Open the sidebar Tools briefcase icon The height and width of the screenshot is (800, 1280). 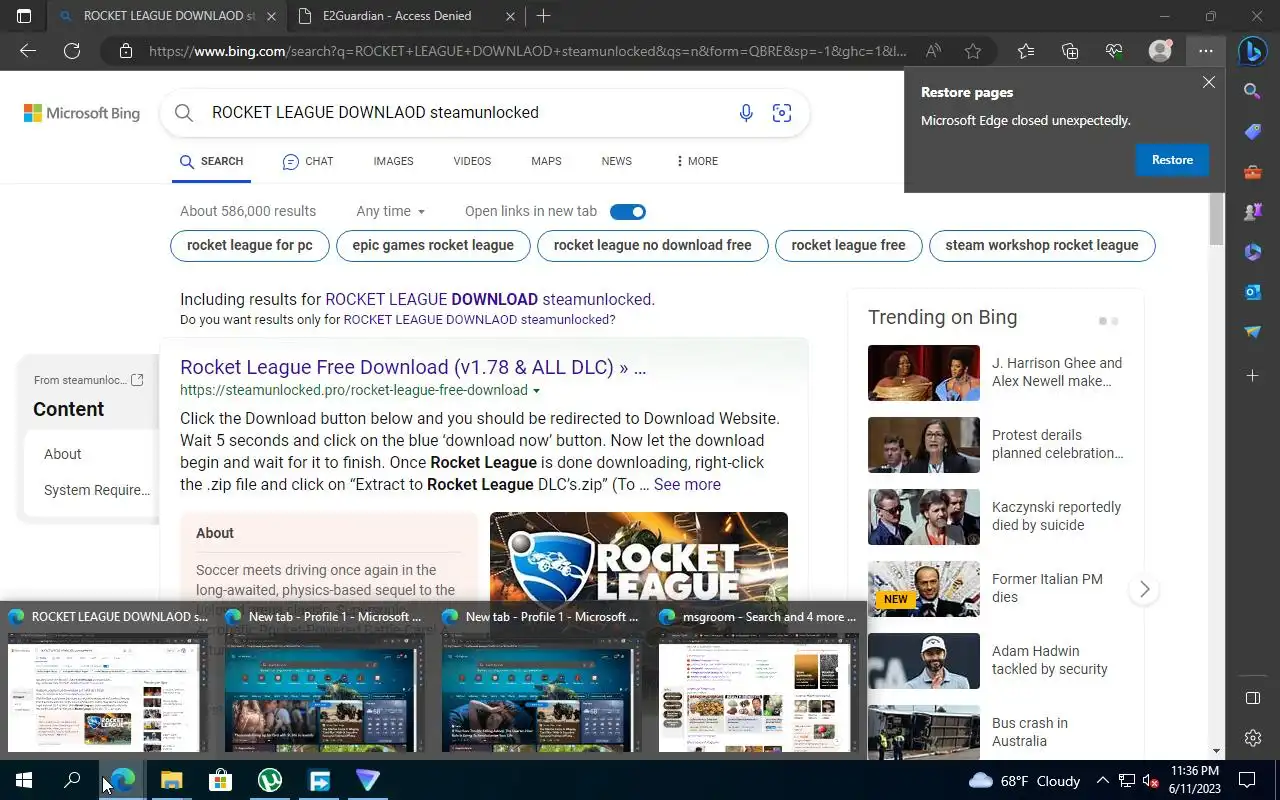(x=1253, y=172)
